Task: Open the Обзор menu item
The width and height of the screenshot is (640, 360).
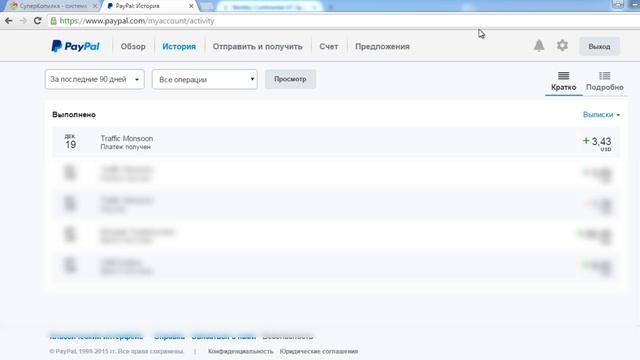Action: pyautogui.click(x=133, y=47)
